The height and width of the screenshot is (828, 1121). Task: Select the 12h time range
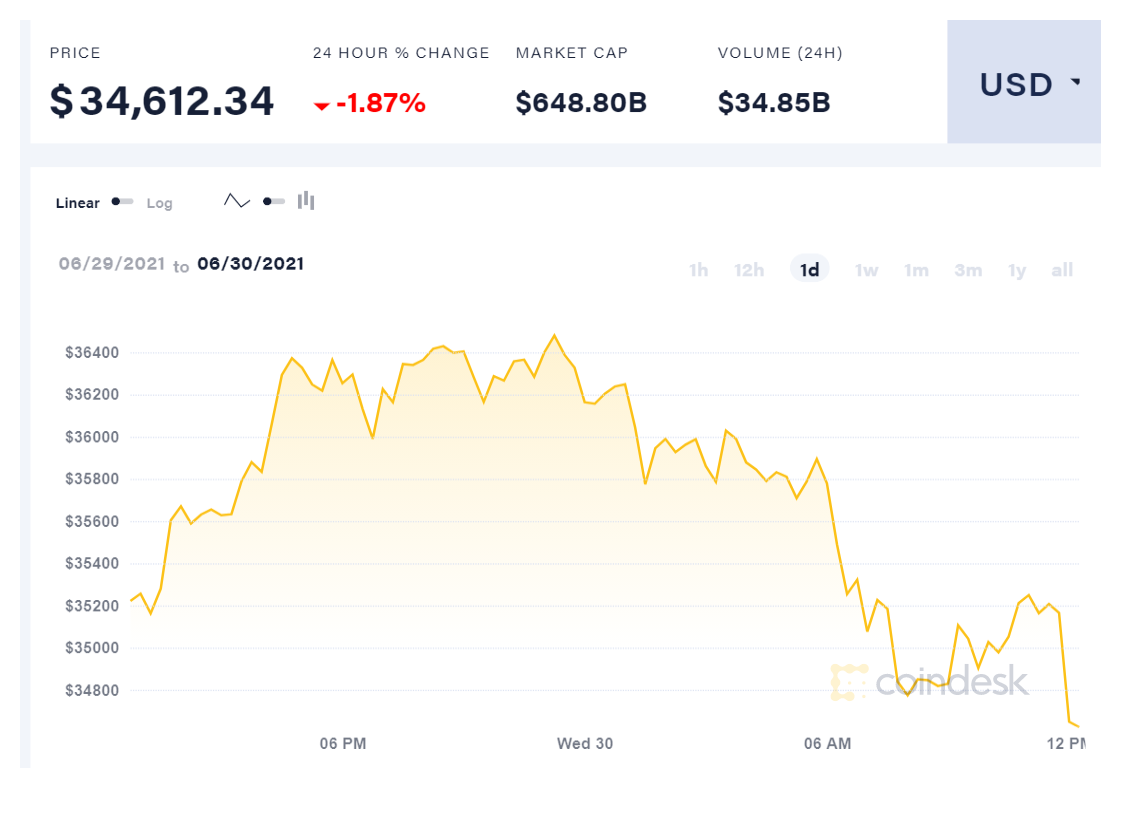click(x=749, y=270)
